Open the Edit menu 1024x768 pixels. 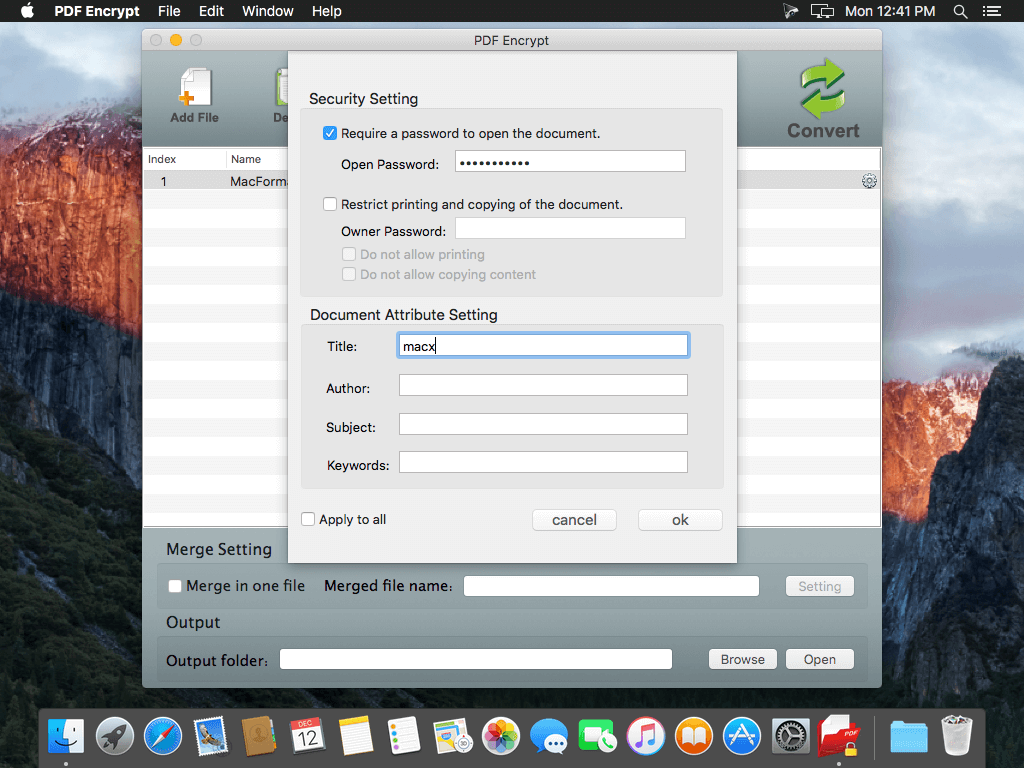point(211,11)
